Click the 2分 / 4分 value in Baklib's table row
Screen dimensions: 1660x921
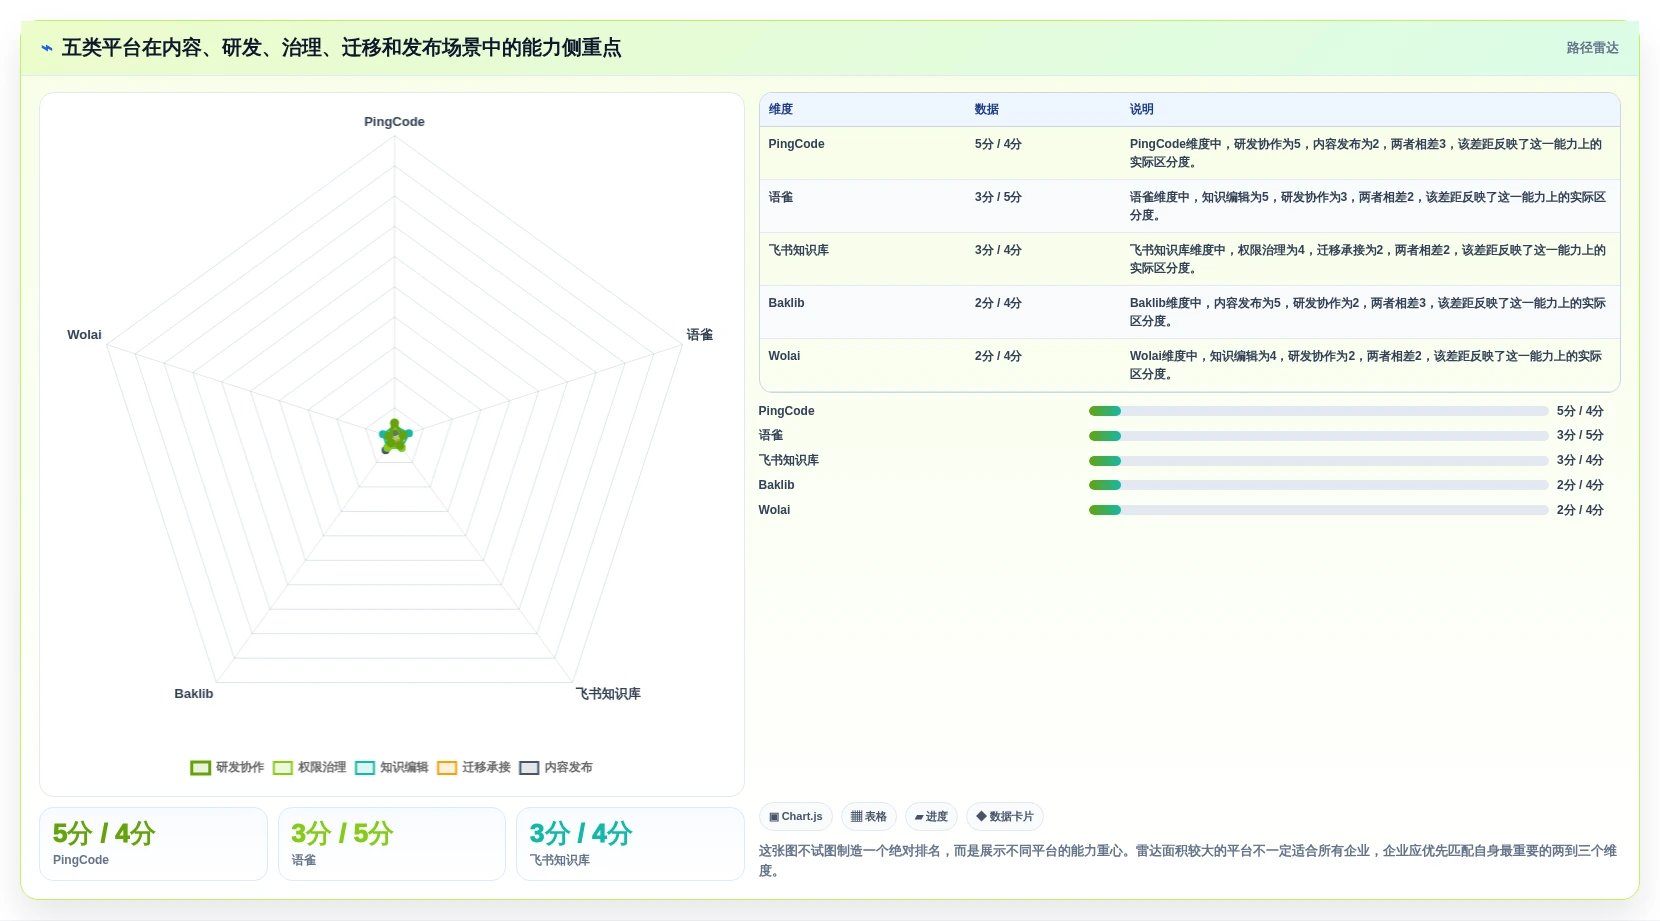[998, 303]
